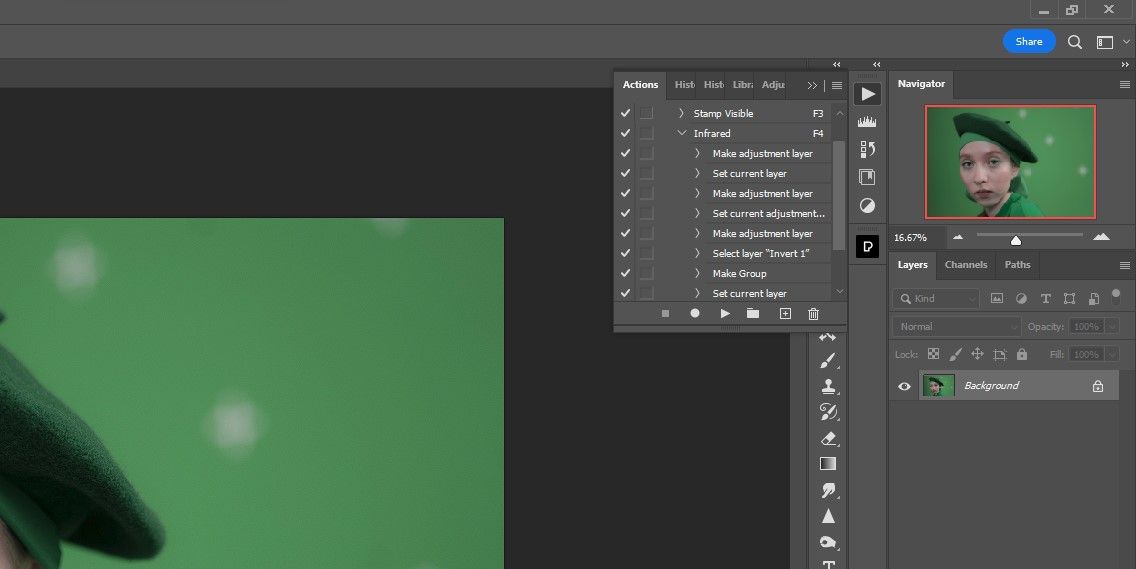Open the search magnifier icon near Share
The width and height of the screenshot is (1136, 569).
[1075, 42]
